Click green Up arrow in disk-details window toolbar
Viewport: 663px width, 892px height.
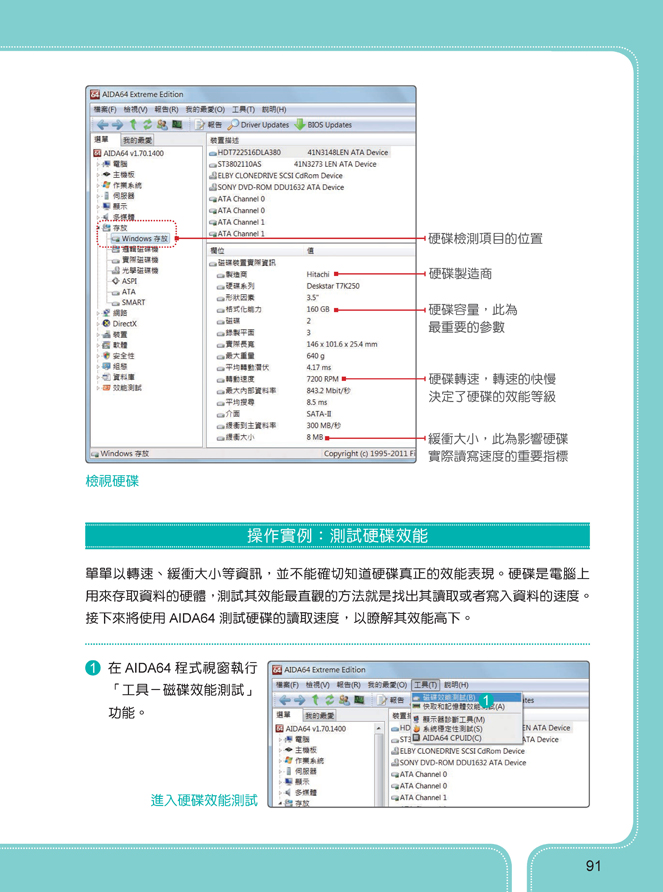pos(133,125)
